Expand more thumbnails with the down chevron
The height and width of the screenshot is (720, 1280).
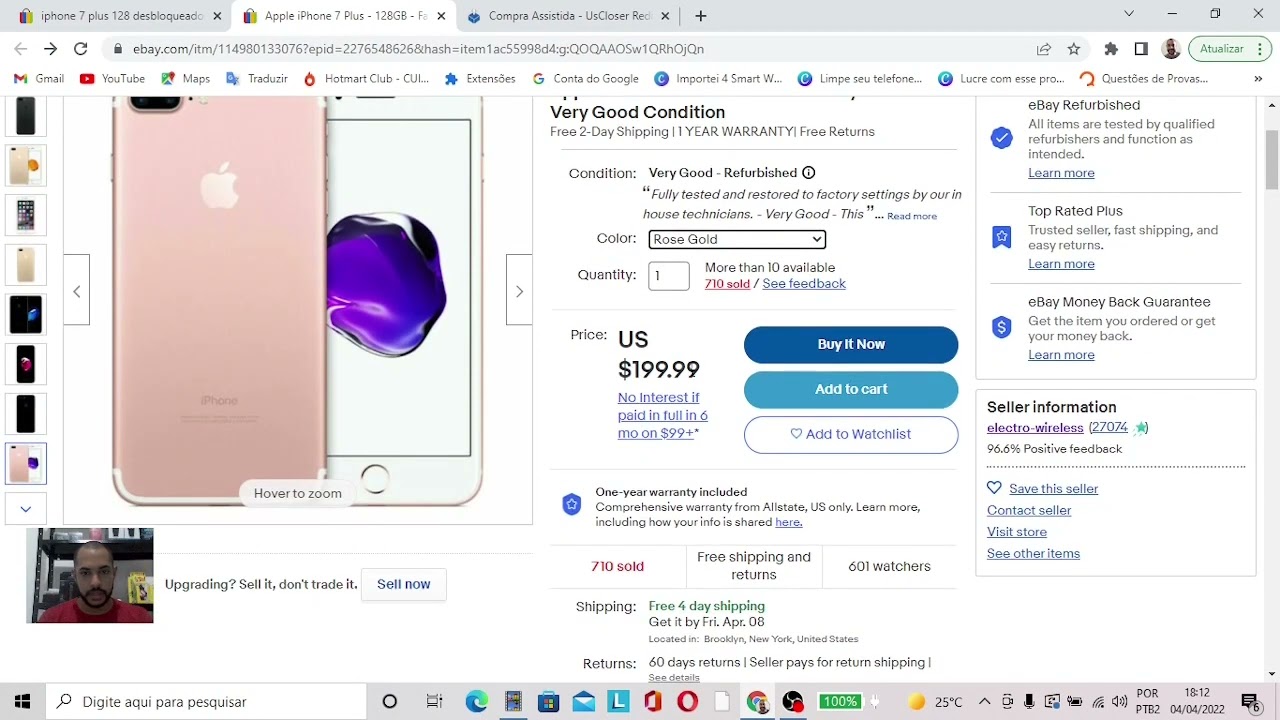26,509
